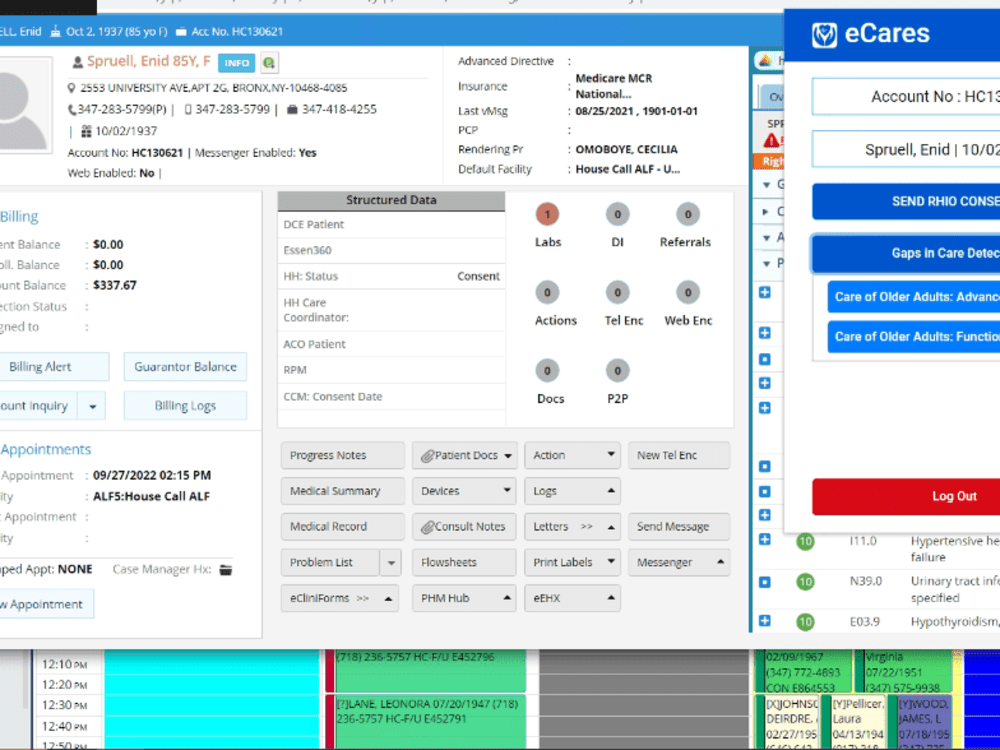Expand the plus icon on I11.0 row
The image size is (1000, 750).
(765, 540)
